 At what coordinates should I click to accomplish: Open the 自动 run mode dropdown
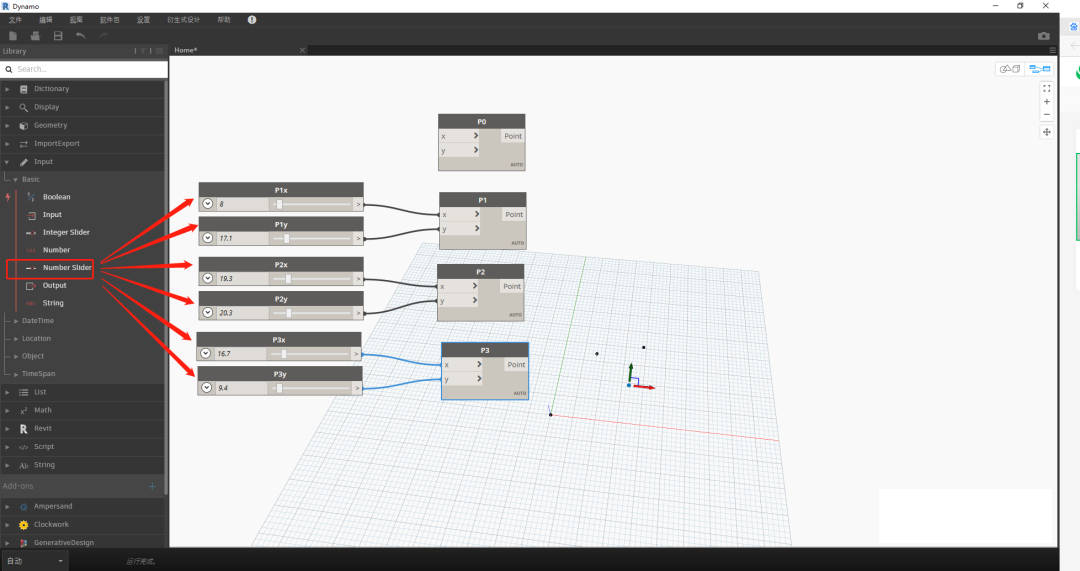click(x=34, y=561)
